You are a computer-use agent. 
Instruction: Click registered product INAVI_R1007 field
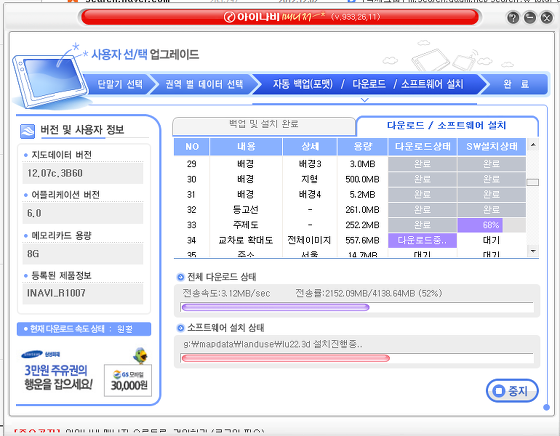(x=83, y=293)
